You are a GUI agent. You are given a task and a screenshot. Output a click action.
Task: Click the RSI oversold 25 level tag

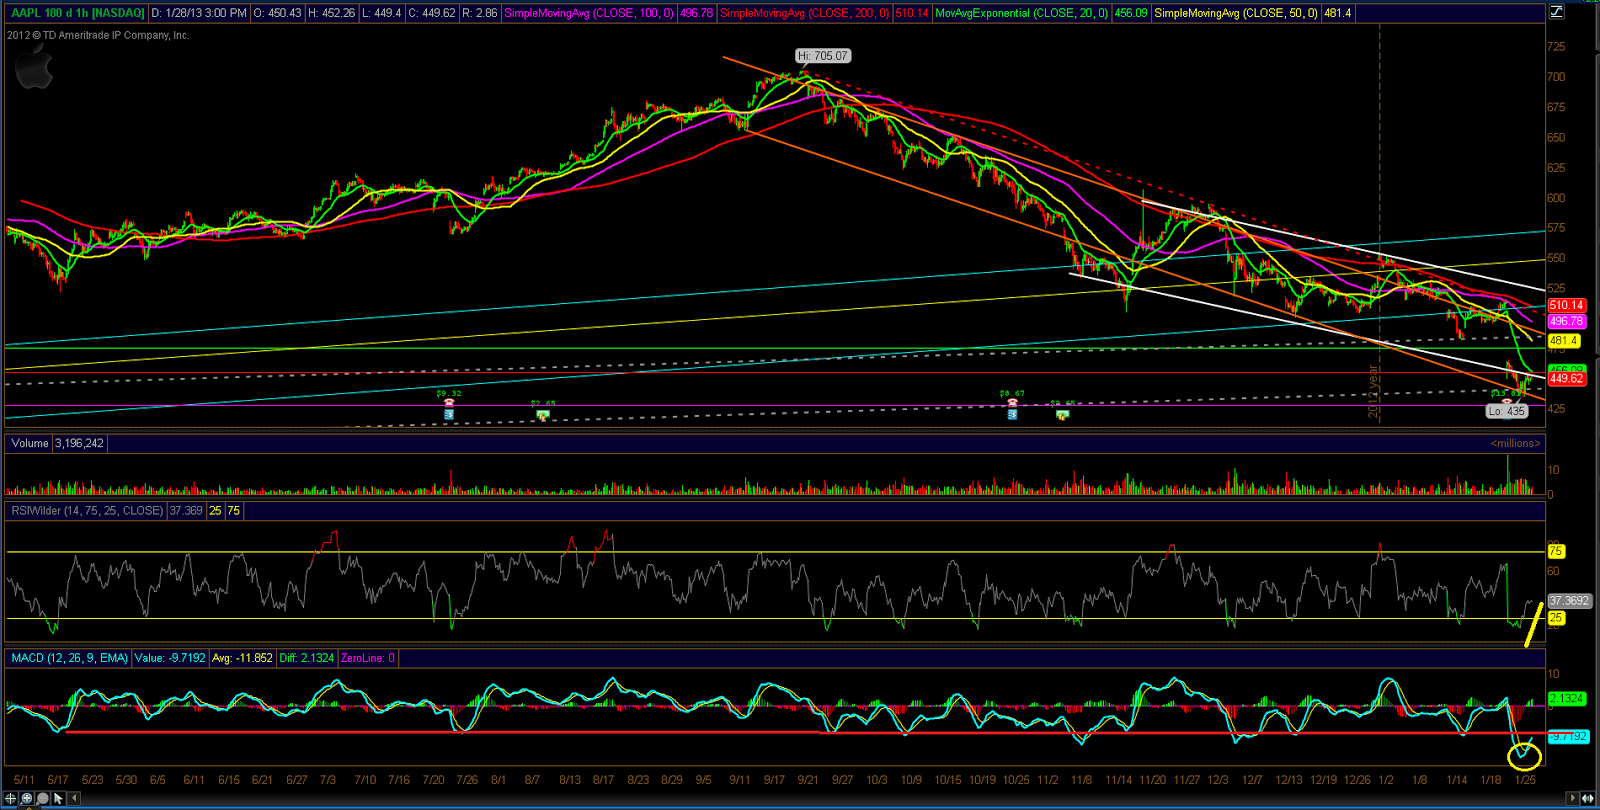(1555, 618)
